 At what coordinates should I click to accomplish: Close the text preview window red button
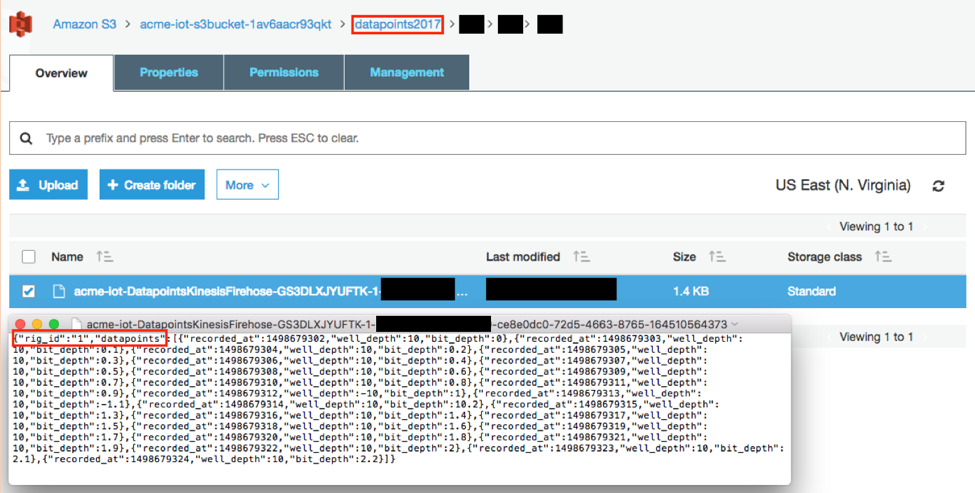(21, 325)
